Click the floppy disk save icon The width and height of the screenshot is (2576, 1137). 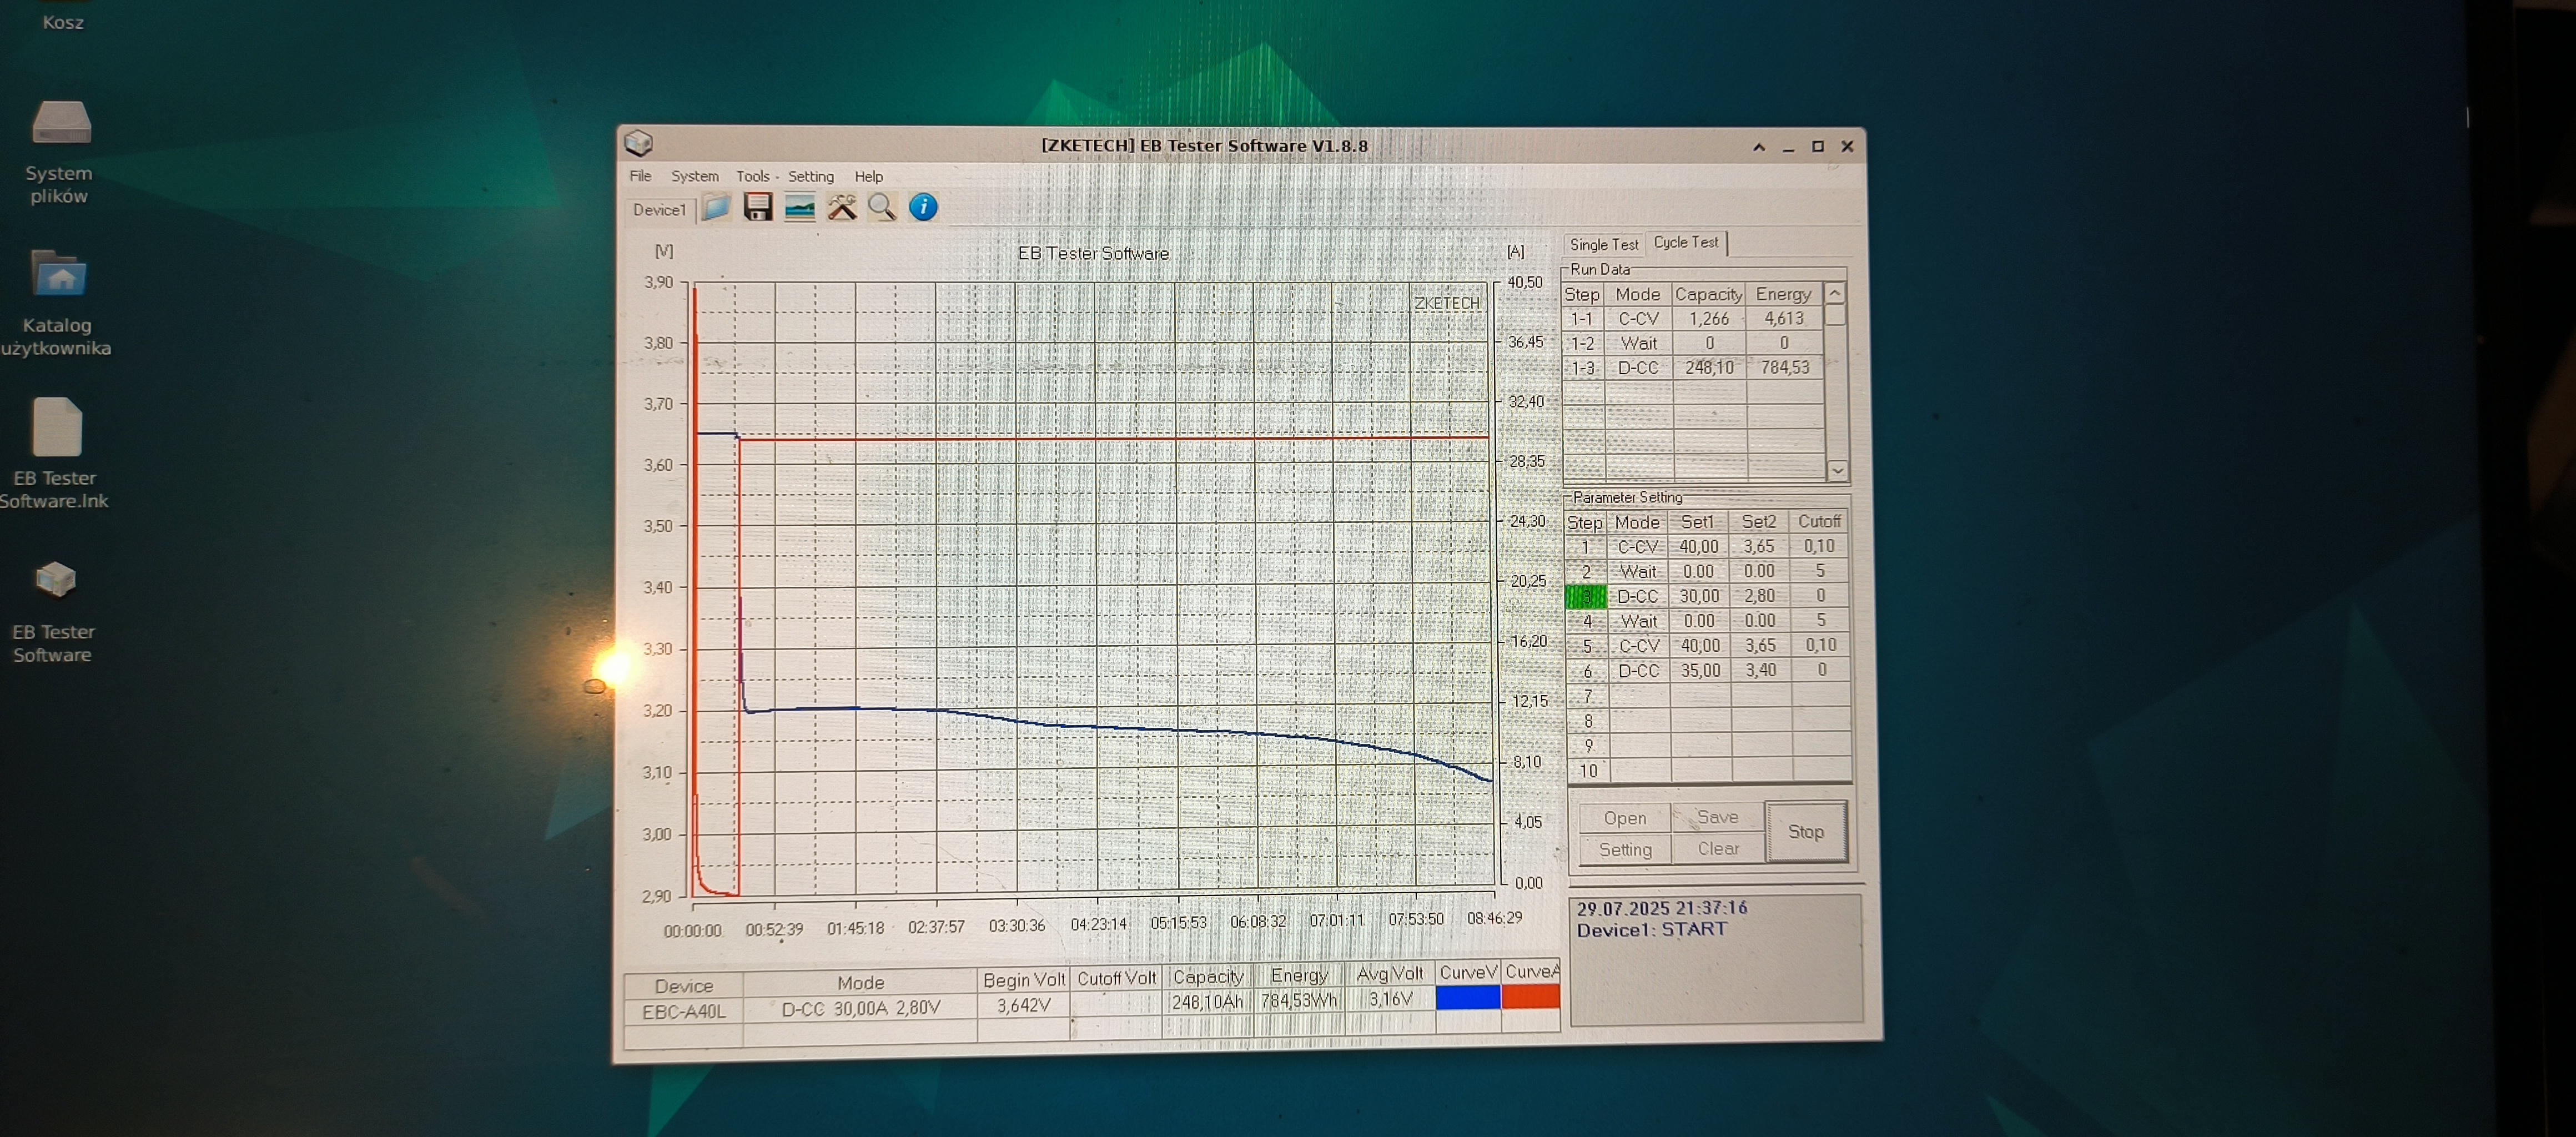(758, 208)
